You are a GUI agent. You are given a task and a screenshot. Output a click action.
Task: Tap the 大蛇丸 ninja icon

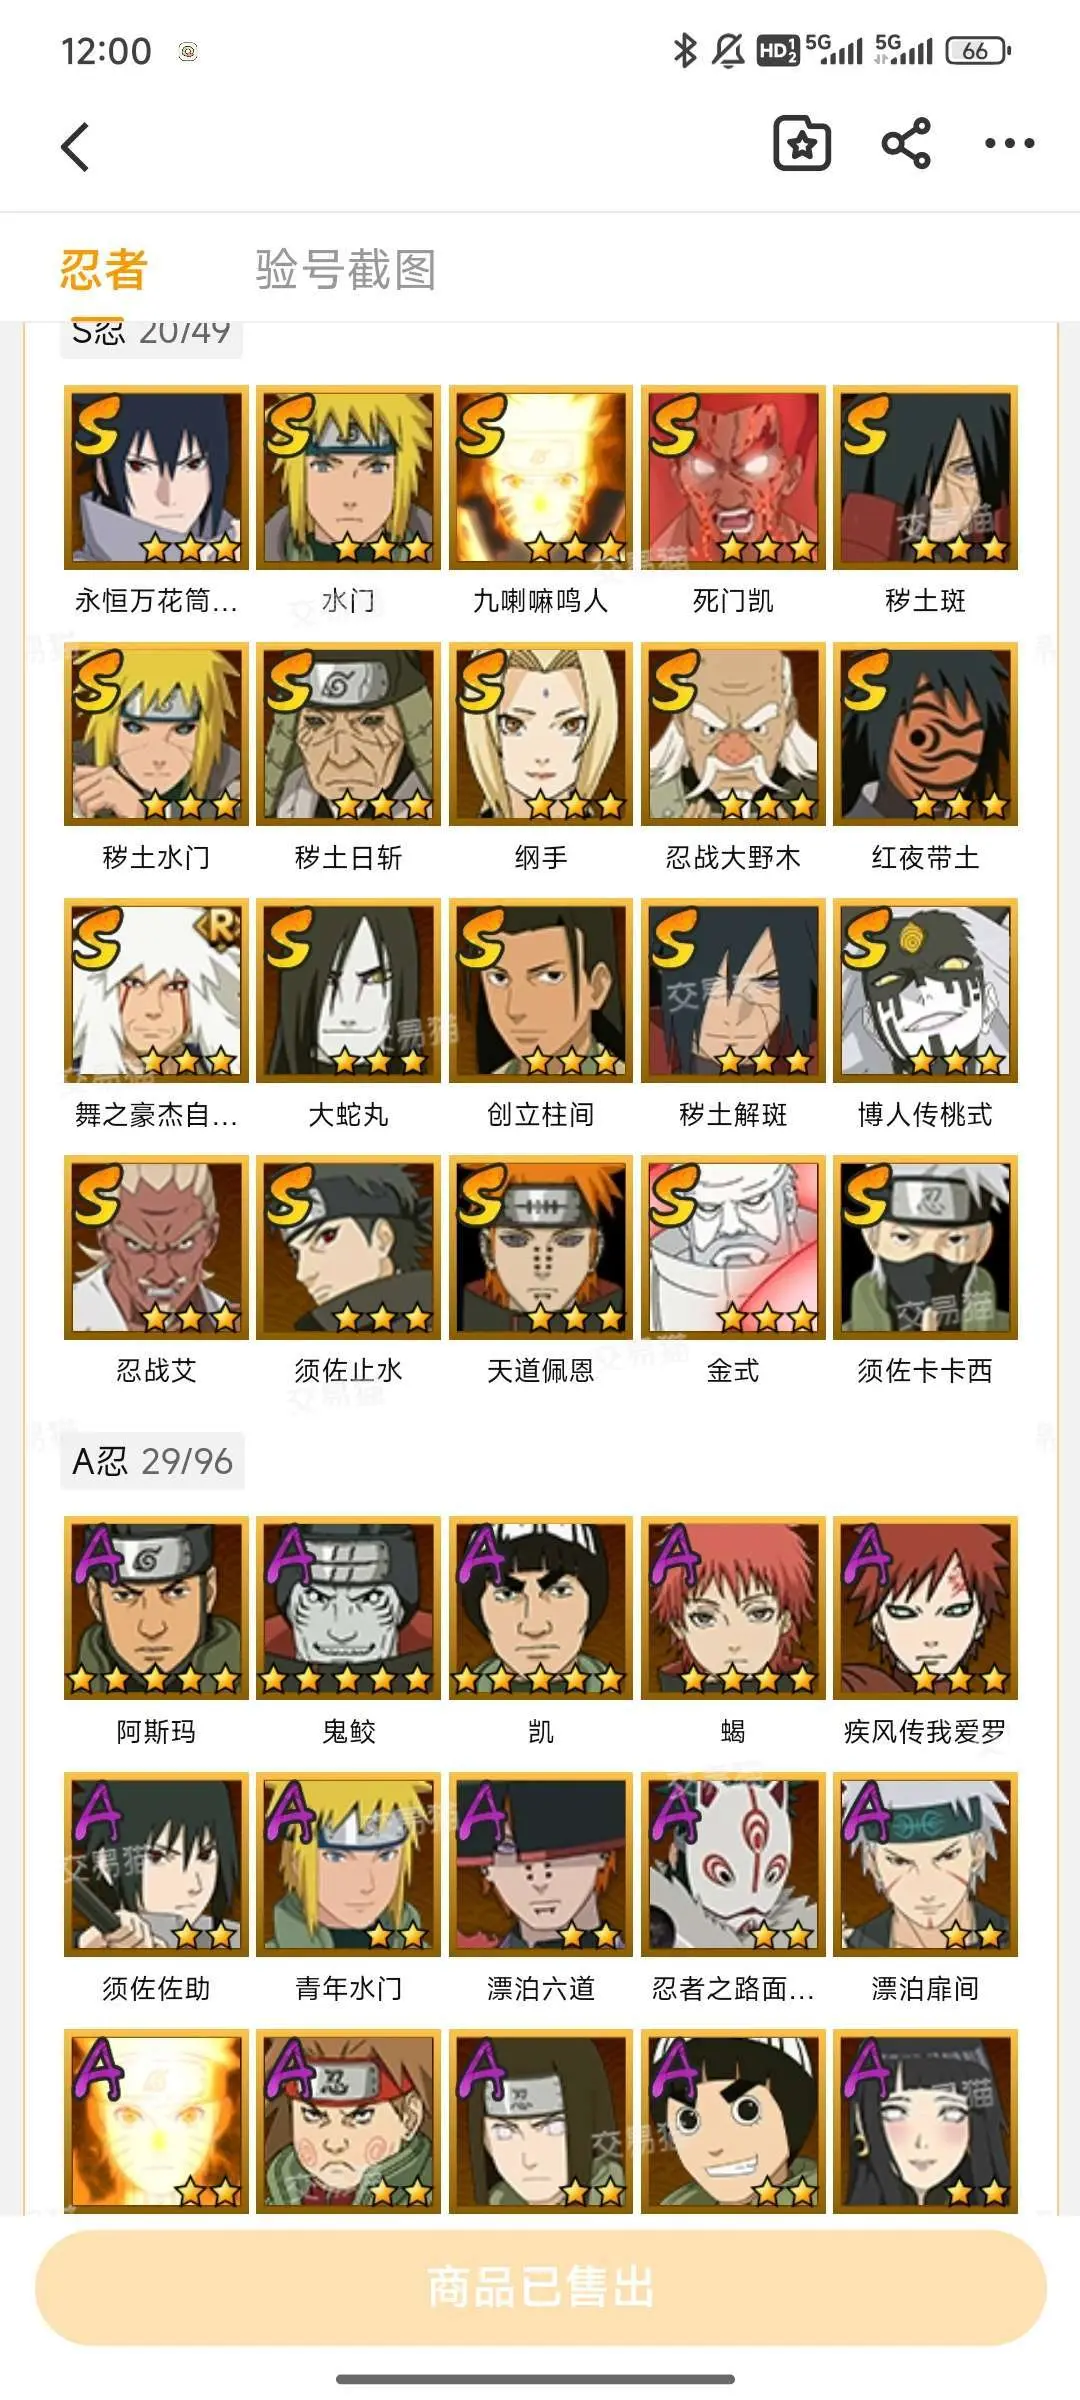coord(348,990)
